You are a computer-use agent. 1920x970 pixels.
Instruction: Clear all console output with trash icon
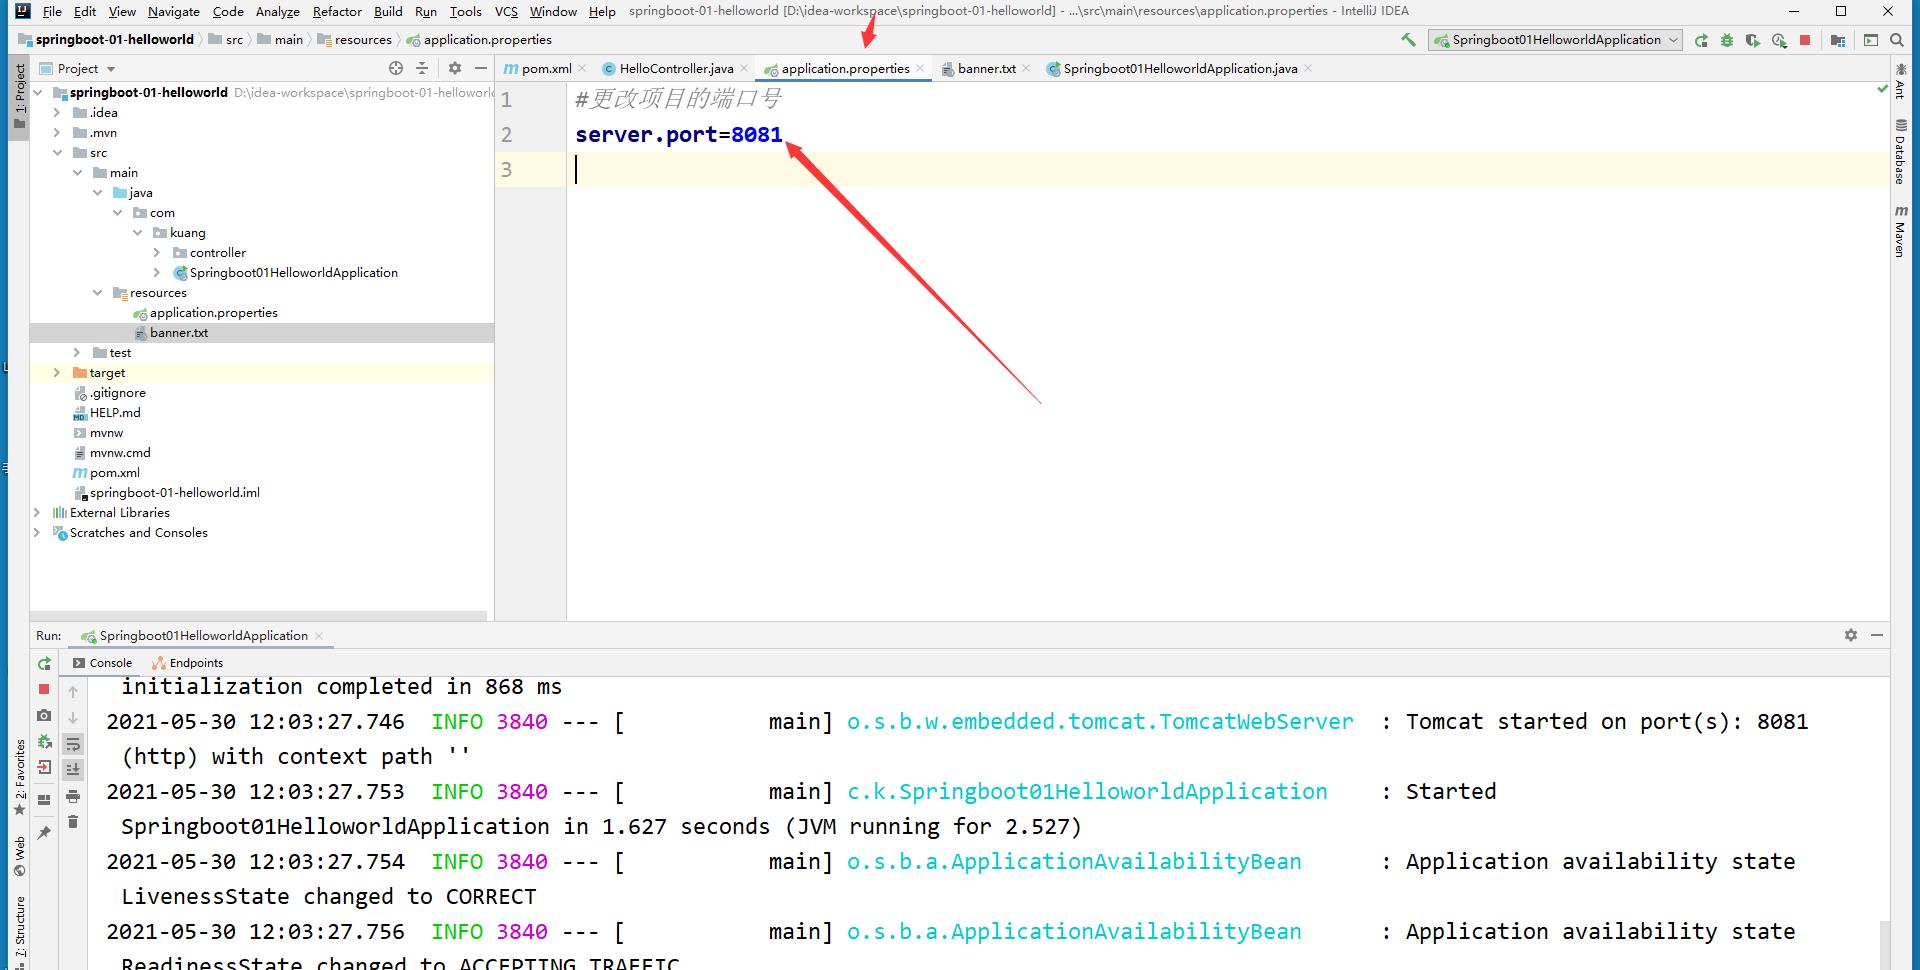(73, 822)
